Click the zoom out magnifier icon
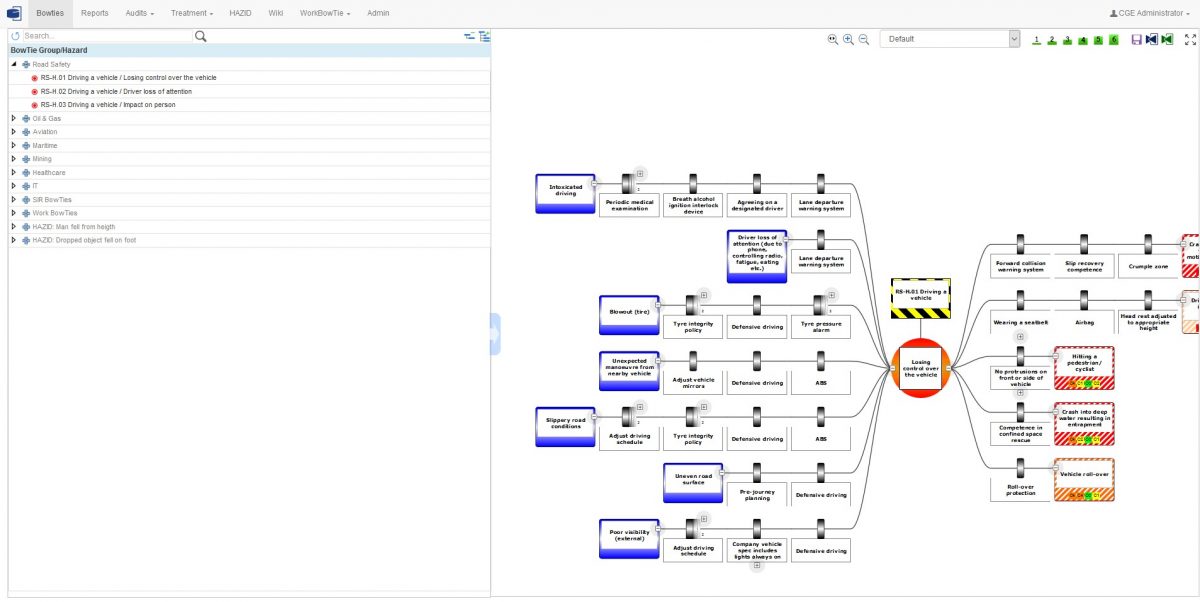This screenshot has width=1200, height=602. click(864, 39)
